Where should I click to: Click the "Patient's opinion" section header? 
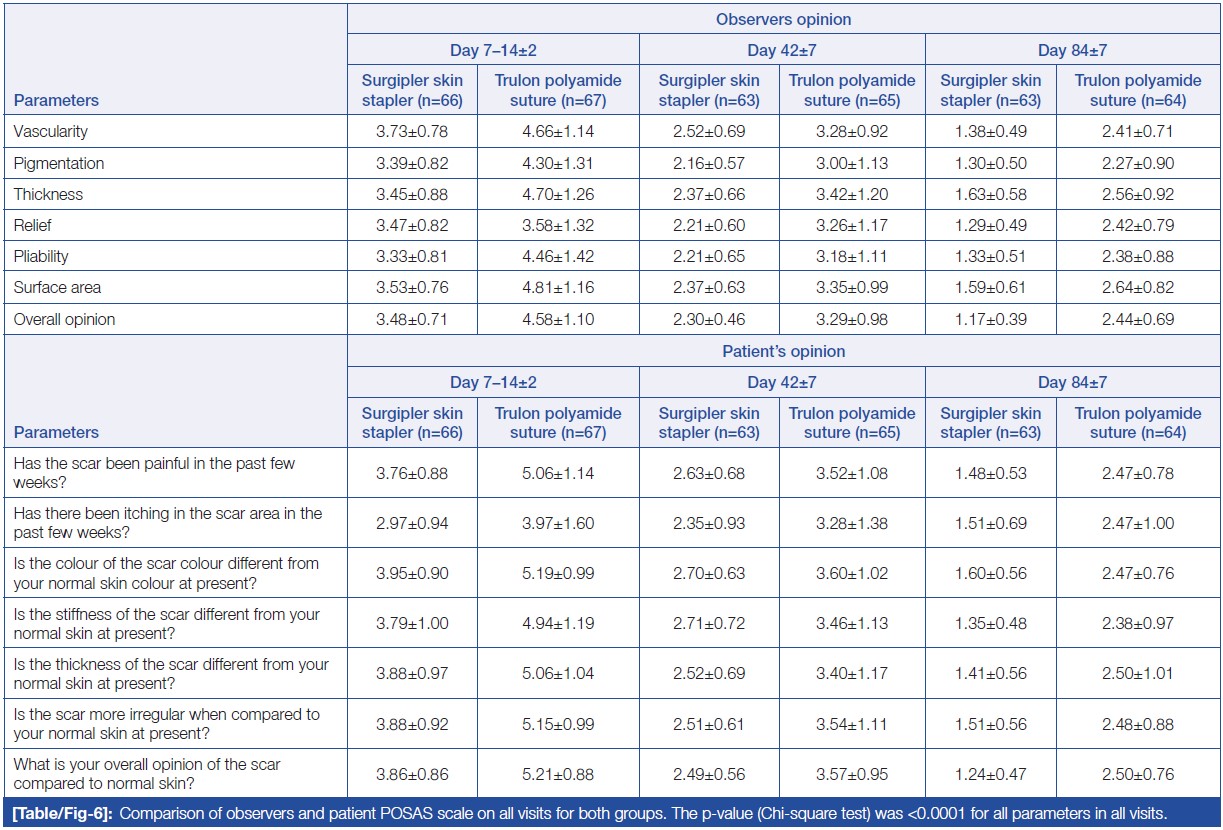[783, 352]
